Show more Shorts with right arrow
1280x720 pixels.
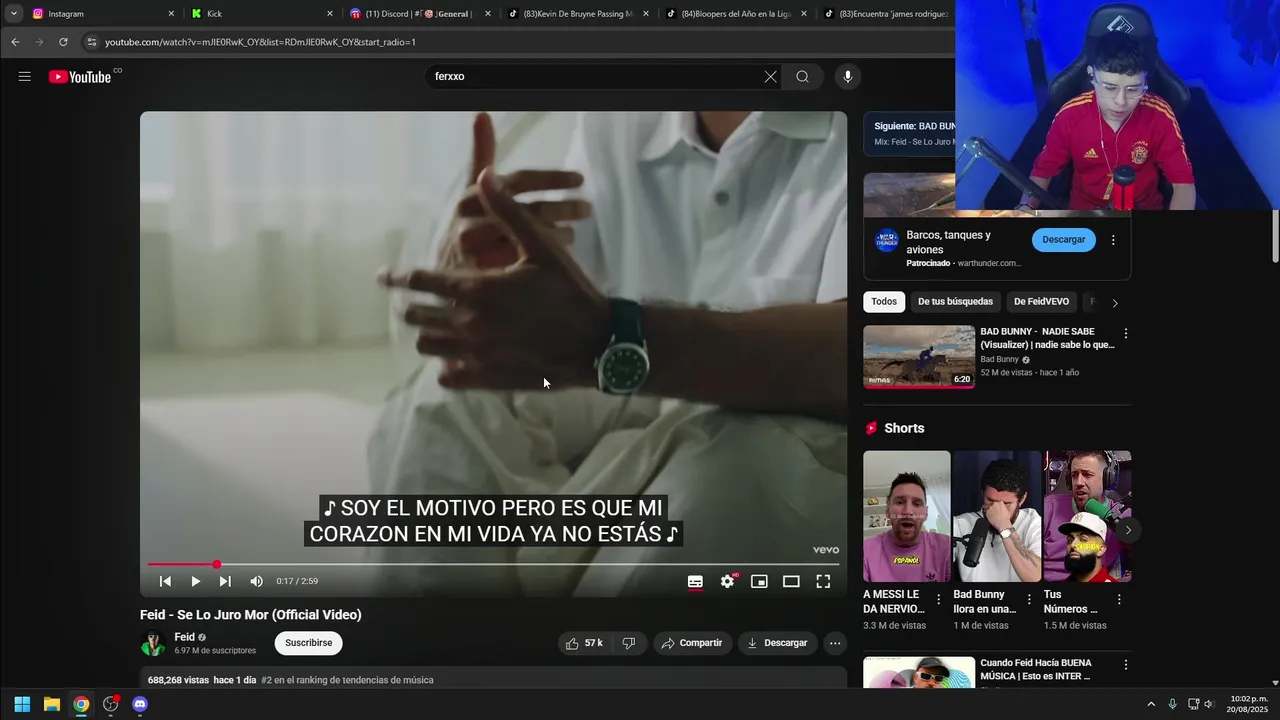[1128, 530]
